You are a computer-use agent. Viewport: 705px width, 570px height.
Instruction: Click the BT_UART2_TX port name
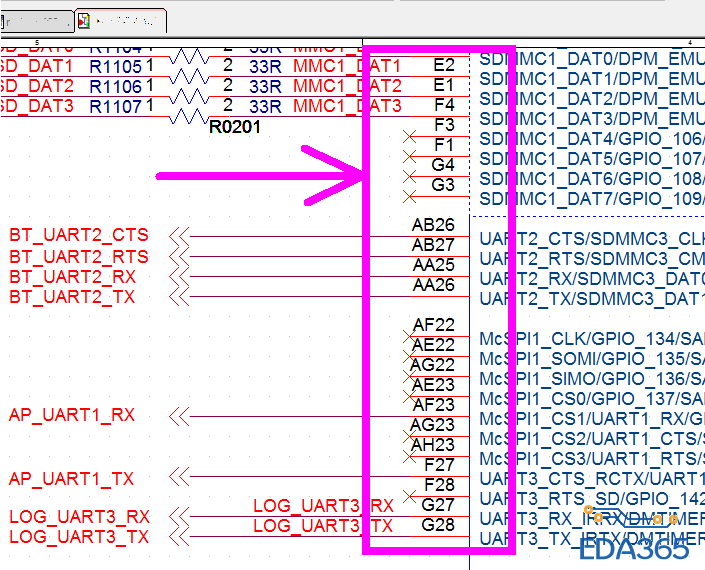pyautogui.click(x=72, y=297)
